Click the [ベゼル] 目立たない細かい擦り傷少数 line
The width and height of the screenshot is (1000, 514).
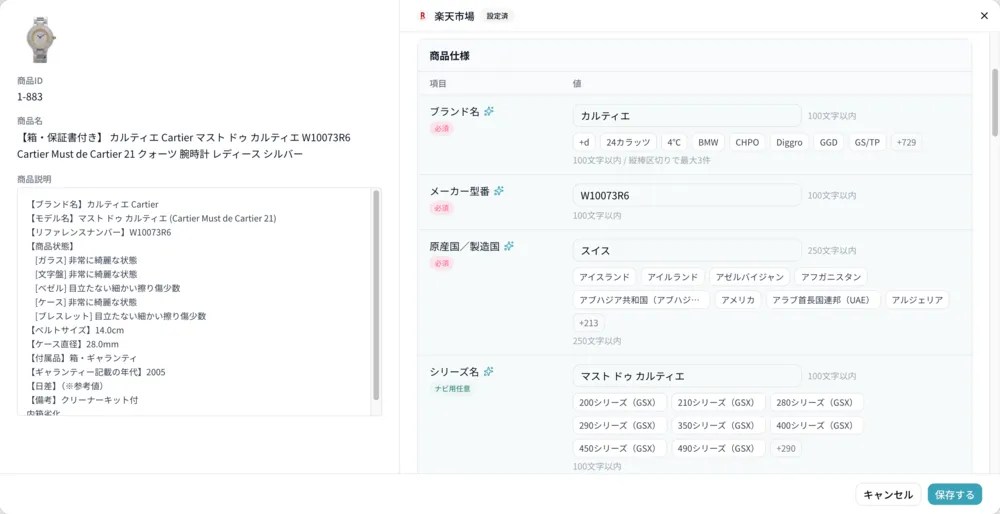click(x=107, y=288)
